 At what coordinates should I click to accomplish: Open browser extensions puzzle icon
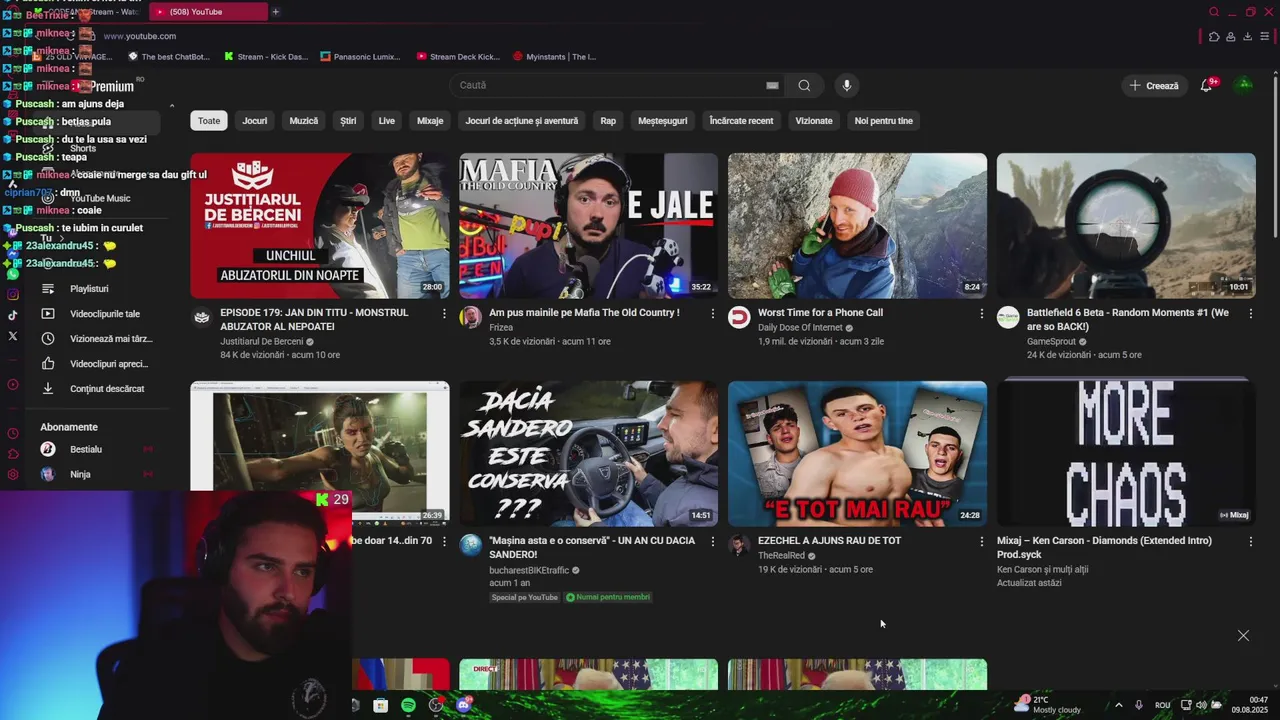pyautogui.click(x=1213, y=37)
